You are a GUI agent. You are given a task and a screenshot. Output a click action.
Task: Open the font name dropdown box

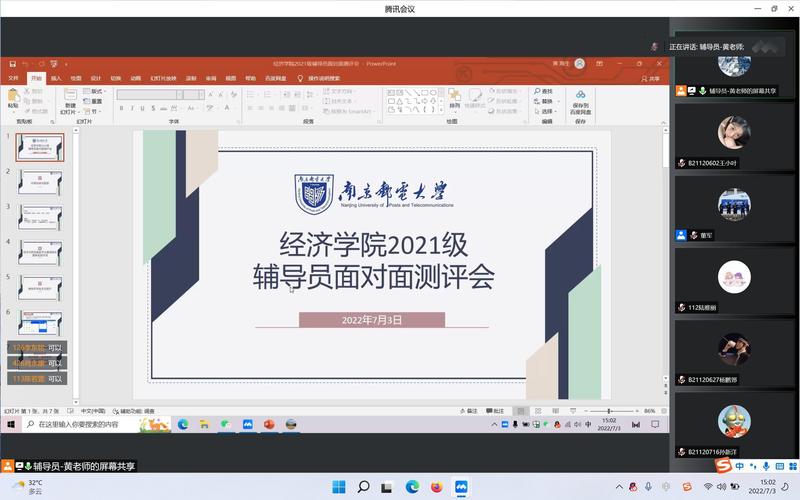tap(150, 95)
